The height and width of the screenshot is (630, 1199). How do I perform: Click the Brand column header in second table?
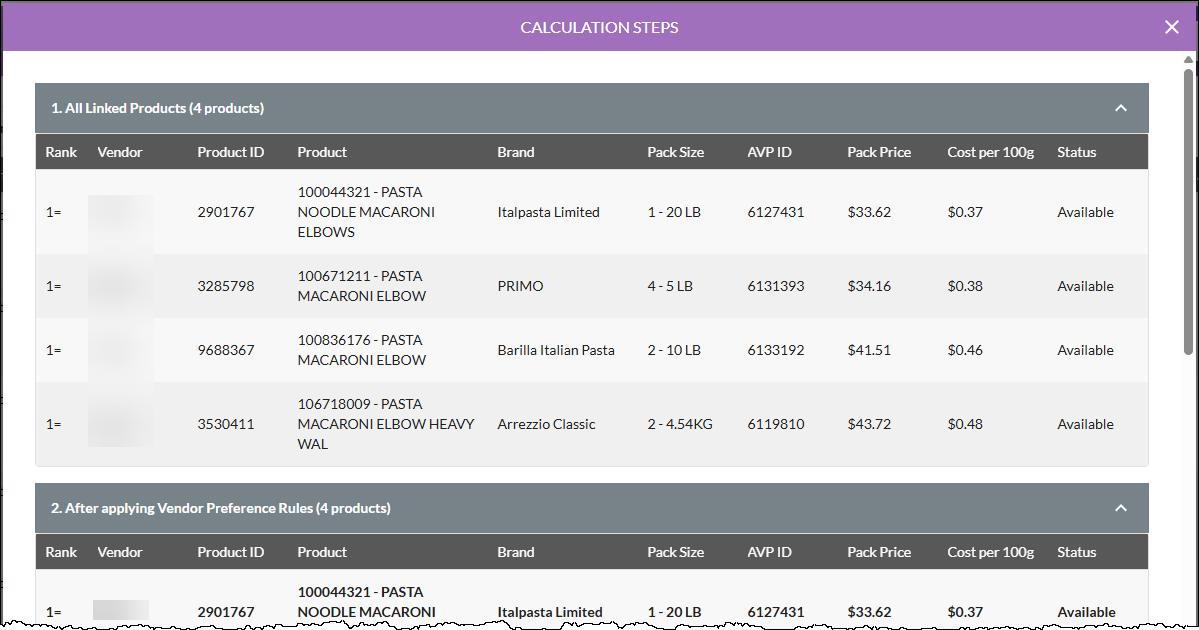[x=515, y=552]
